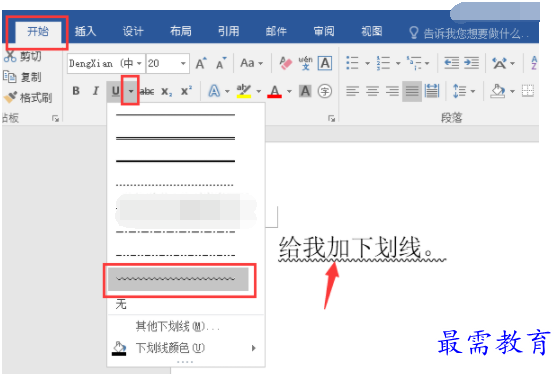Toggle strikethrough abc formatting
The height and width of the screenshot is (374, 559).
[x=147, y=92]
